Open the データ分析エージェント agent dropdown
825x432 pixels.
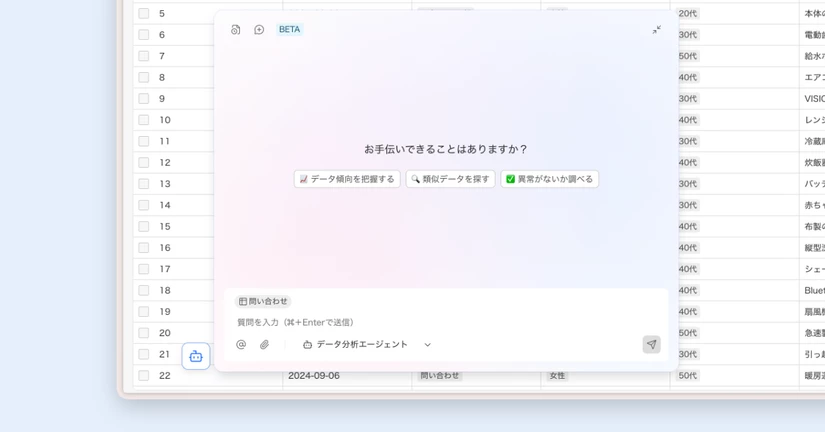click(367, 344)
